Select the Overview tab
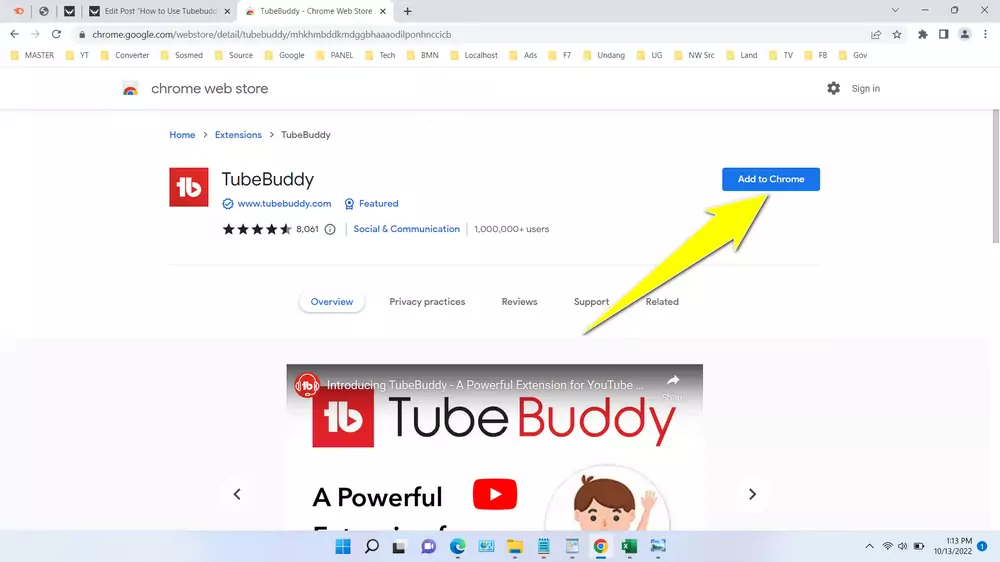This screenshot has height=562, width=1000. 332,302
